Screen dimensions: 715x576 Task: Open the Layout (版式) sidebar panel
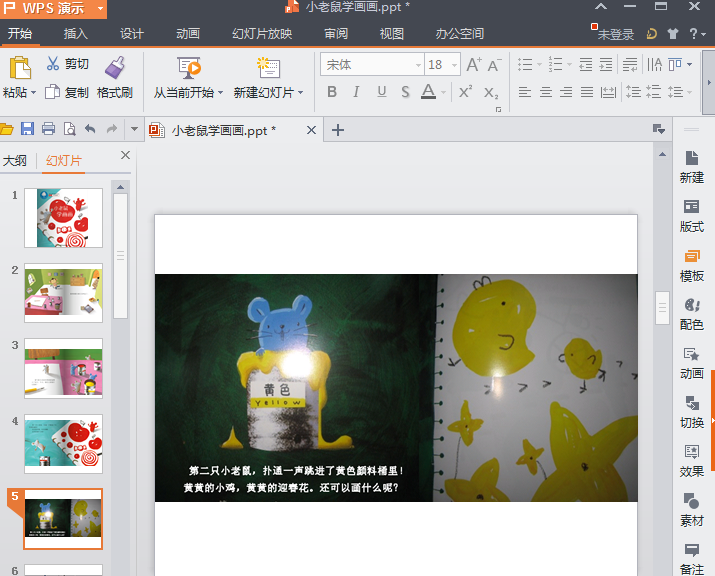[692, 216]
